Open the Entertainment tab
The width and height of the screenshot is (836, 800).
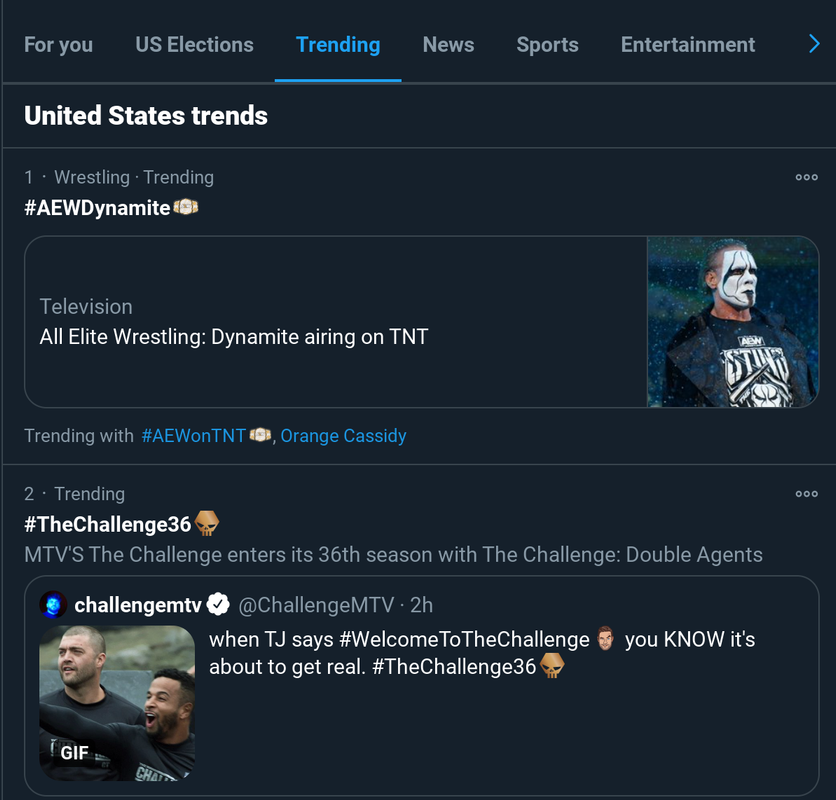pos(687,45)
